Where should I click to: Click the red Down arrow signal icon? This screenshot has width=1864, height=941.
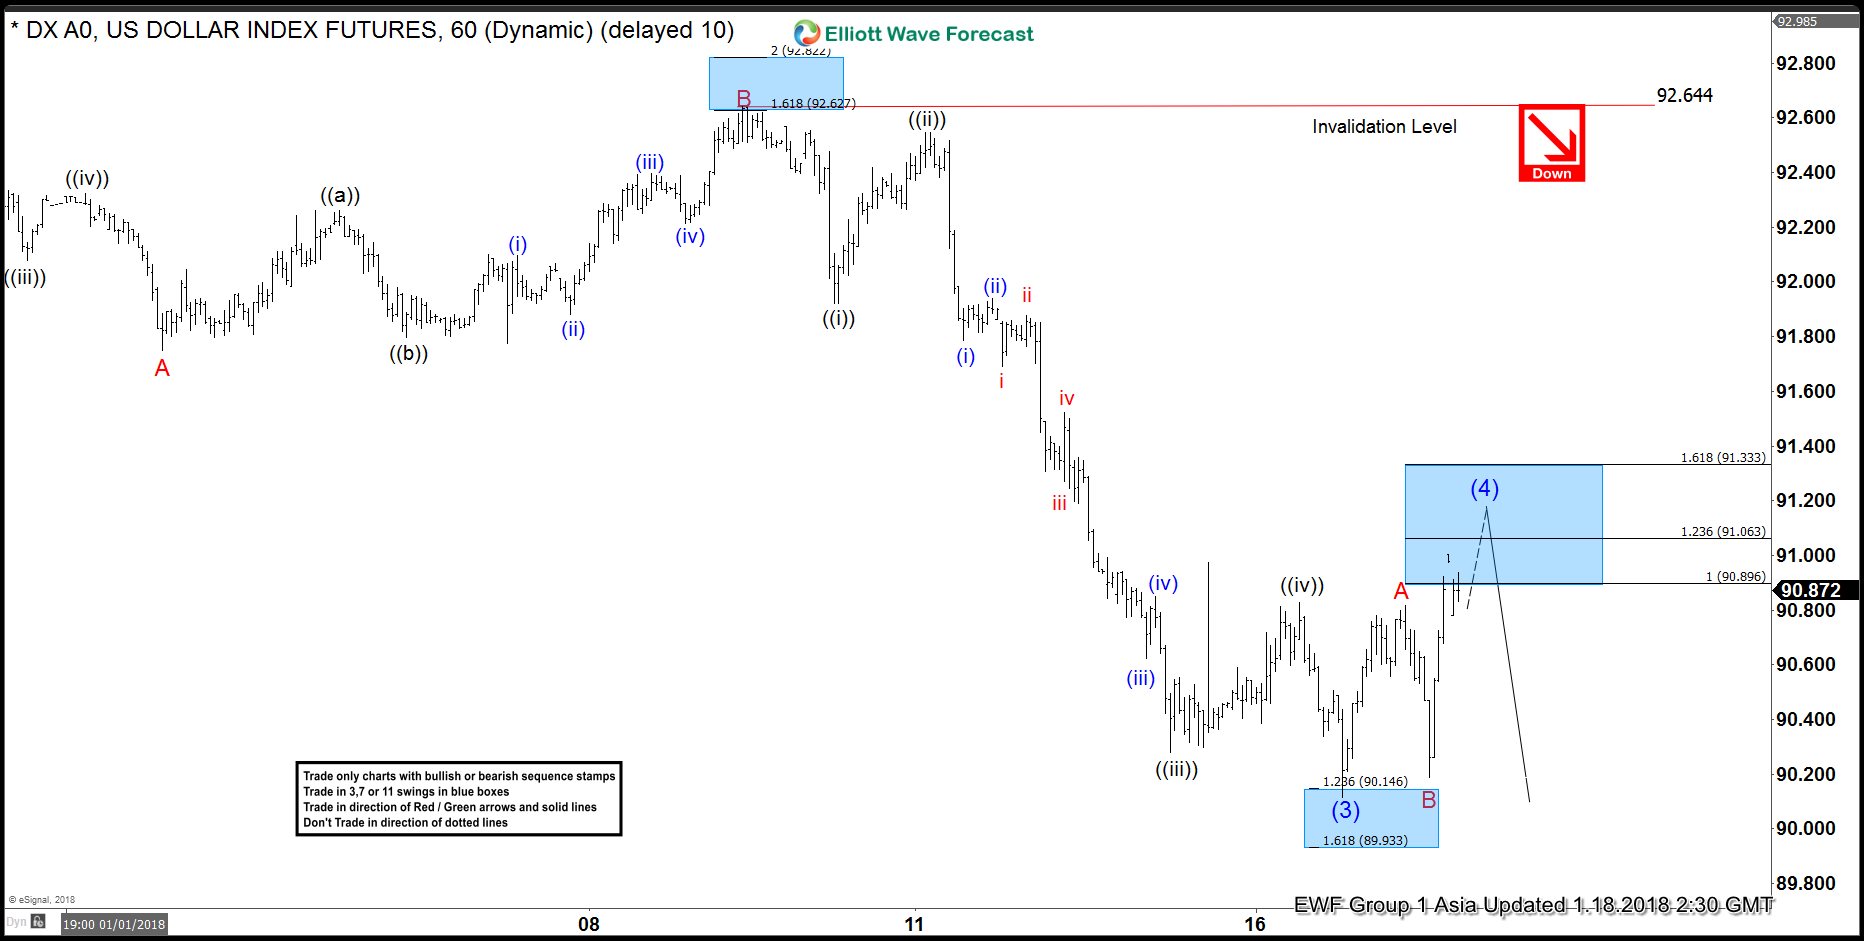tap(1551, 143)
